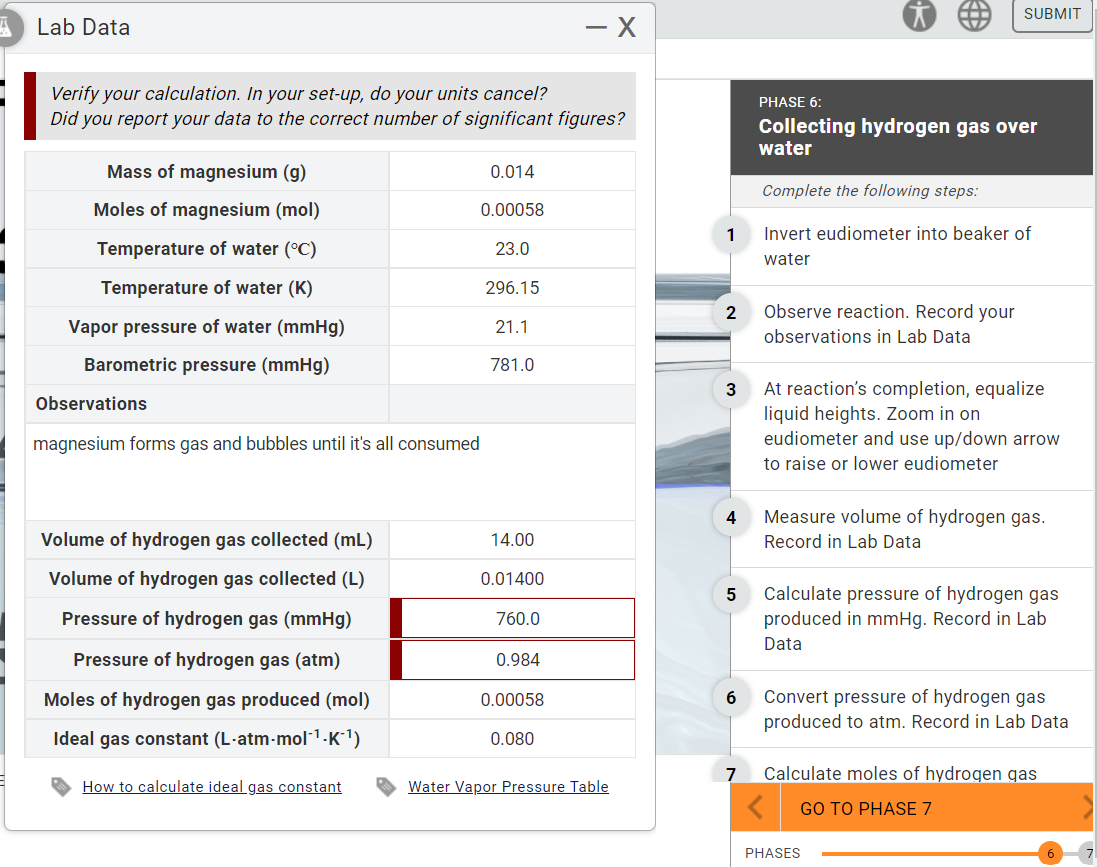Image resolution: width=1097 pixels, height=867 pixels.
Task: Click the tag icon beside Water Vapor Pressure Table
Action: [386, 786]
